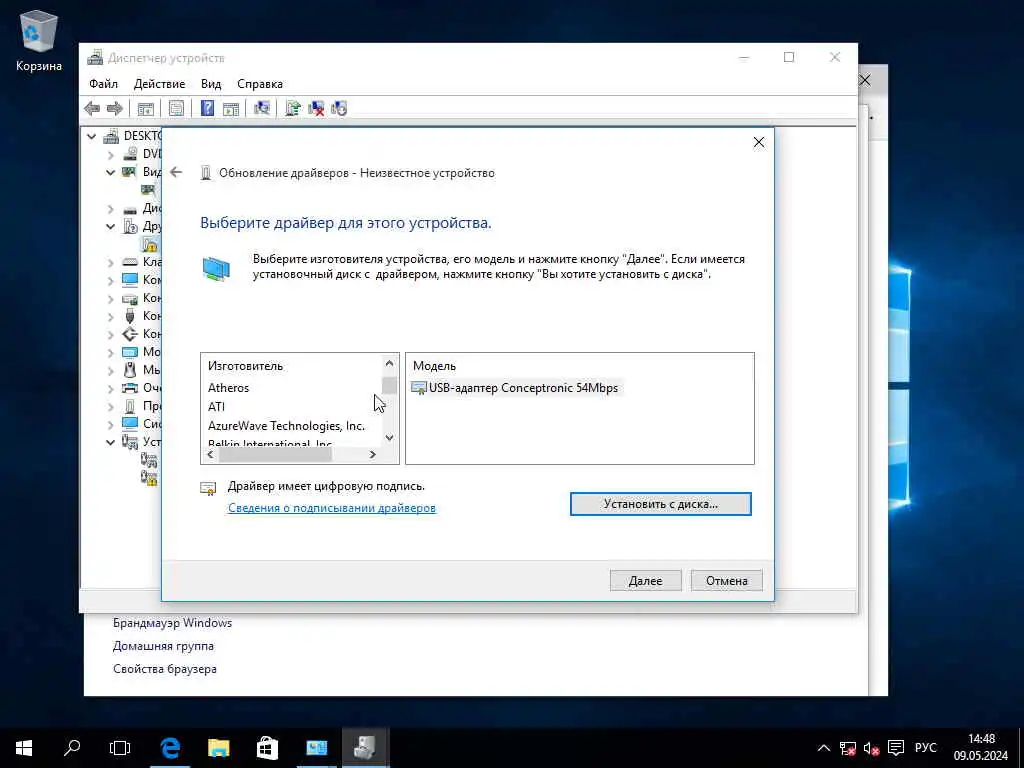The height and width of the screenshot is (768, 1024).
Task: Open Сведения о подписании драйверов link
Action: click(332, 508)
